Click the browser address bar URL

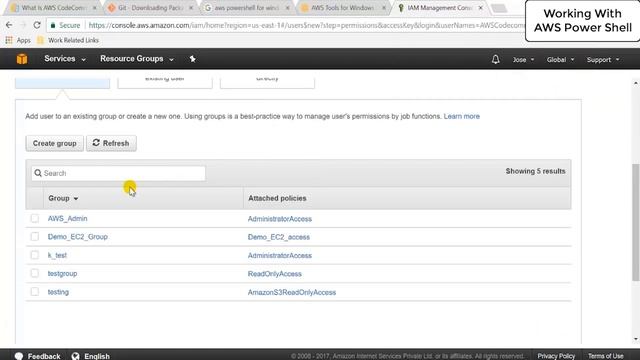(x=306, y=25)
